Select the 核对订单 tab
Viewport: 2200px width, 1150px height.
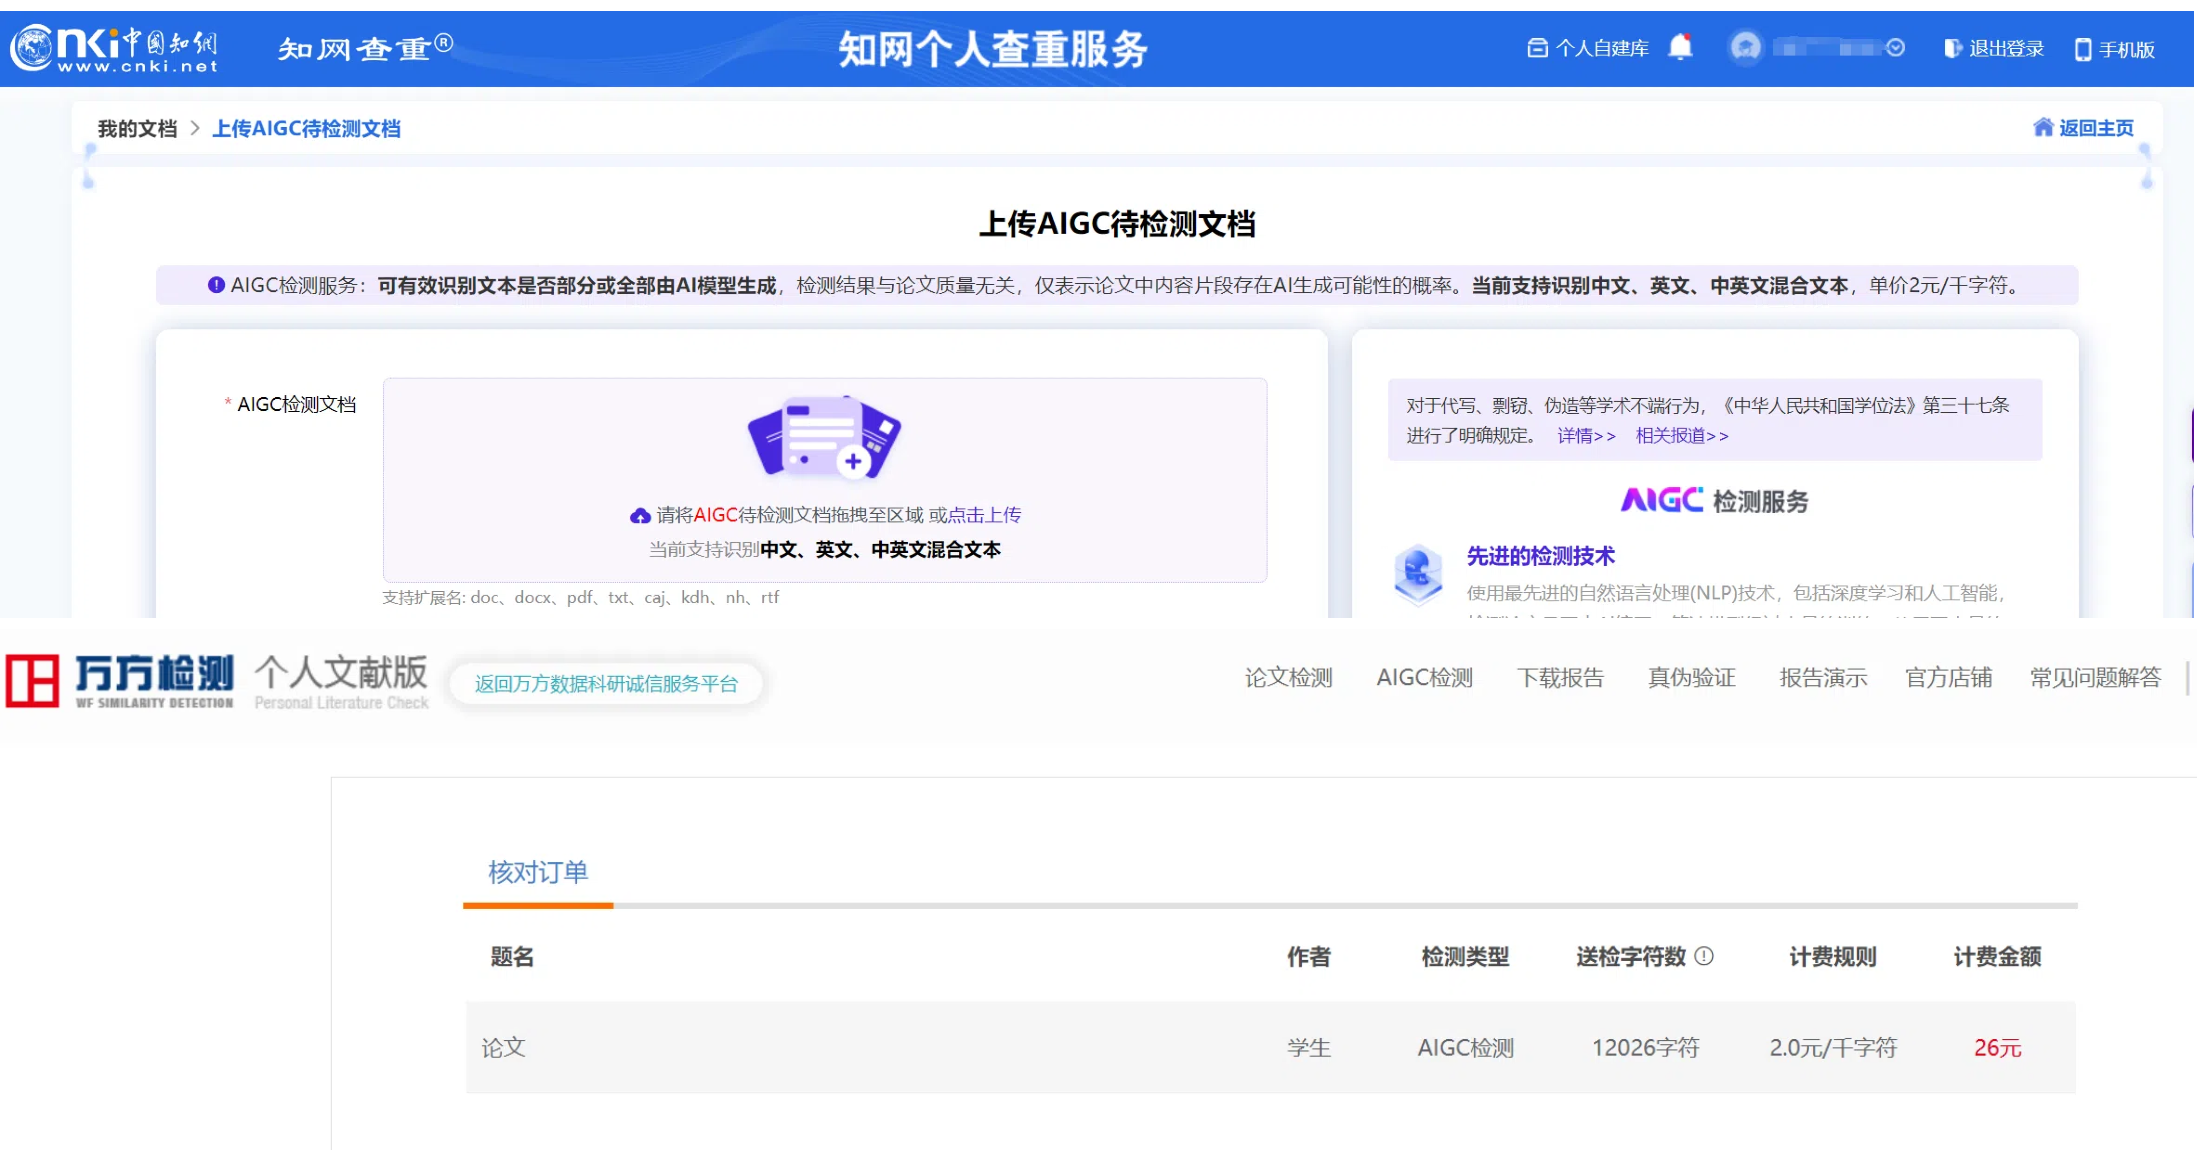(538, 872)
